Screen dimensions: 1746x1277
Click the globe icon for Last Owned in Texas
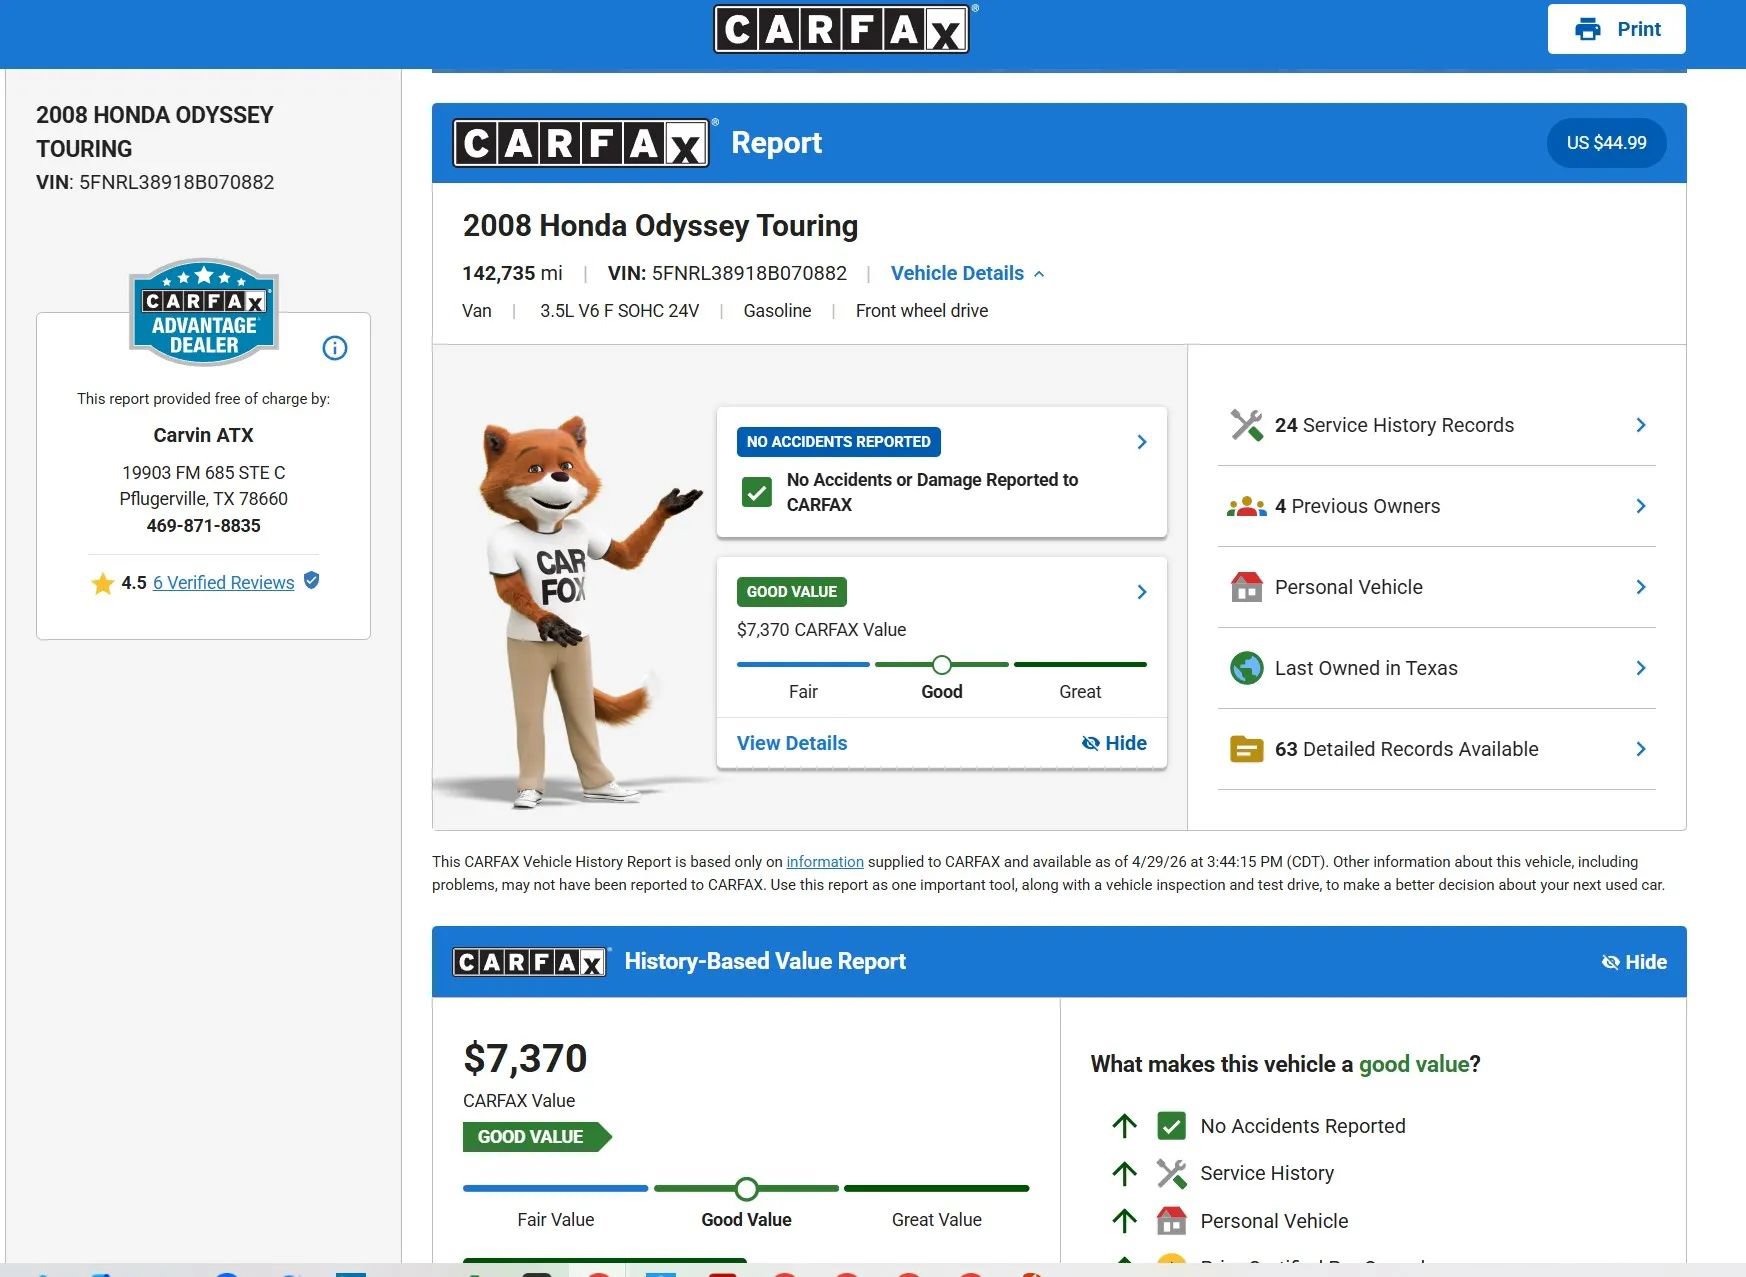point(1247,668)
